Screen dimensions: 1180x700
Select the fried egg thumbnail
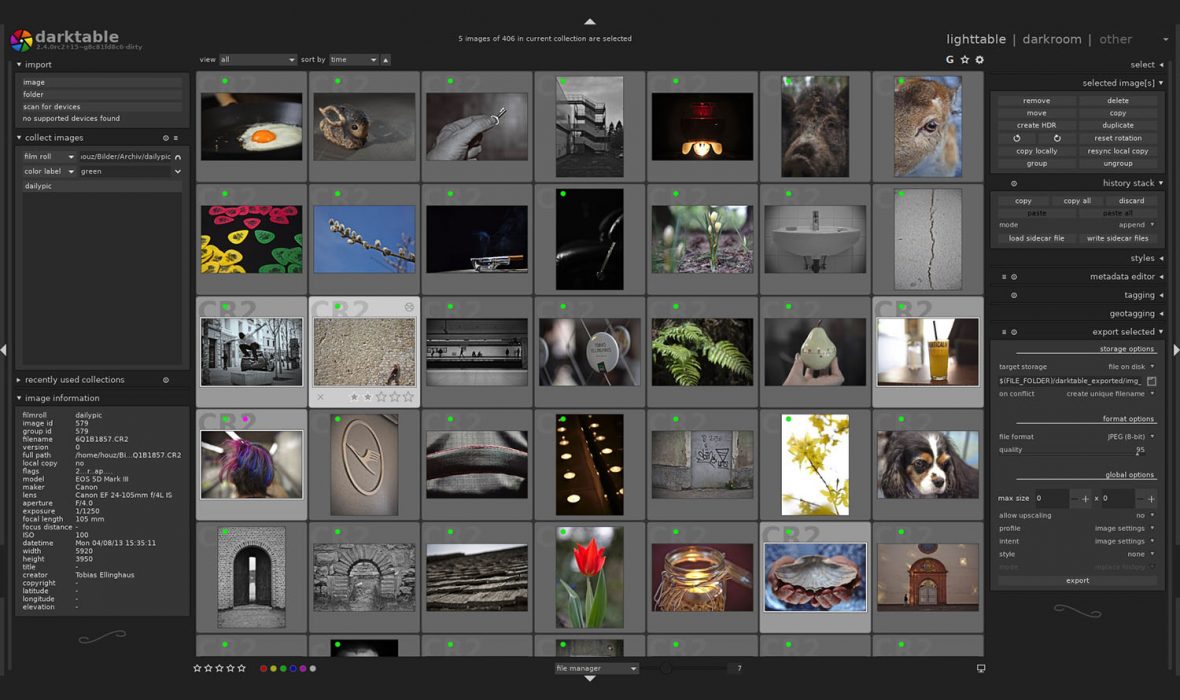(251, 127)
